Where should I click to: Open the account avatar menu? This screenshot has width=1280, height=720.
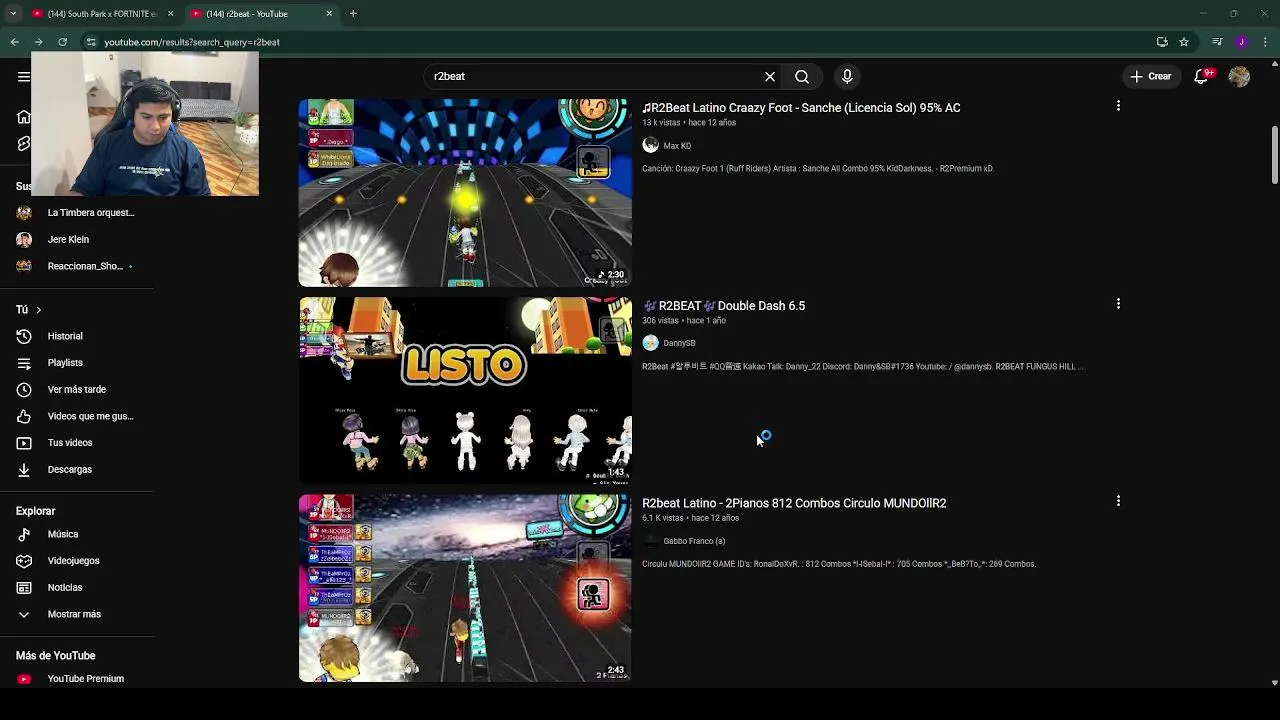1239,76
